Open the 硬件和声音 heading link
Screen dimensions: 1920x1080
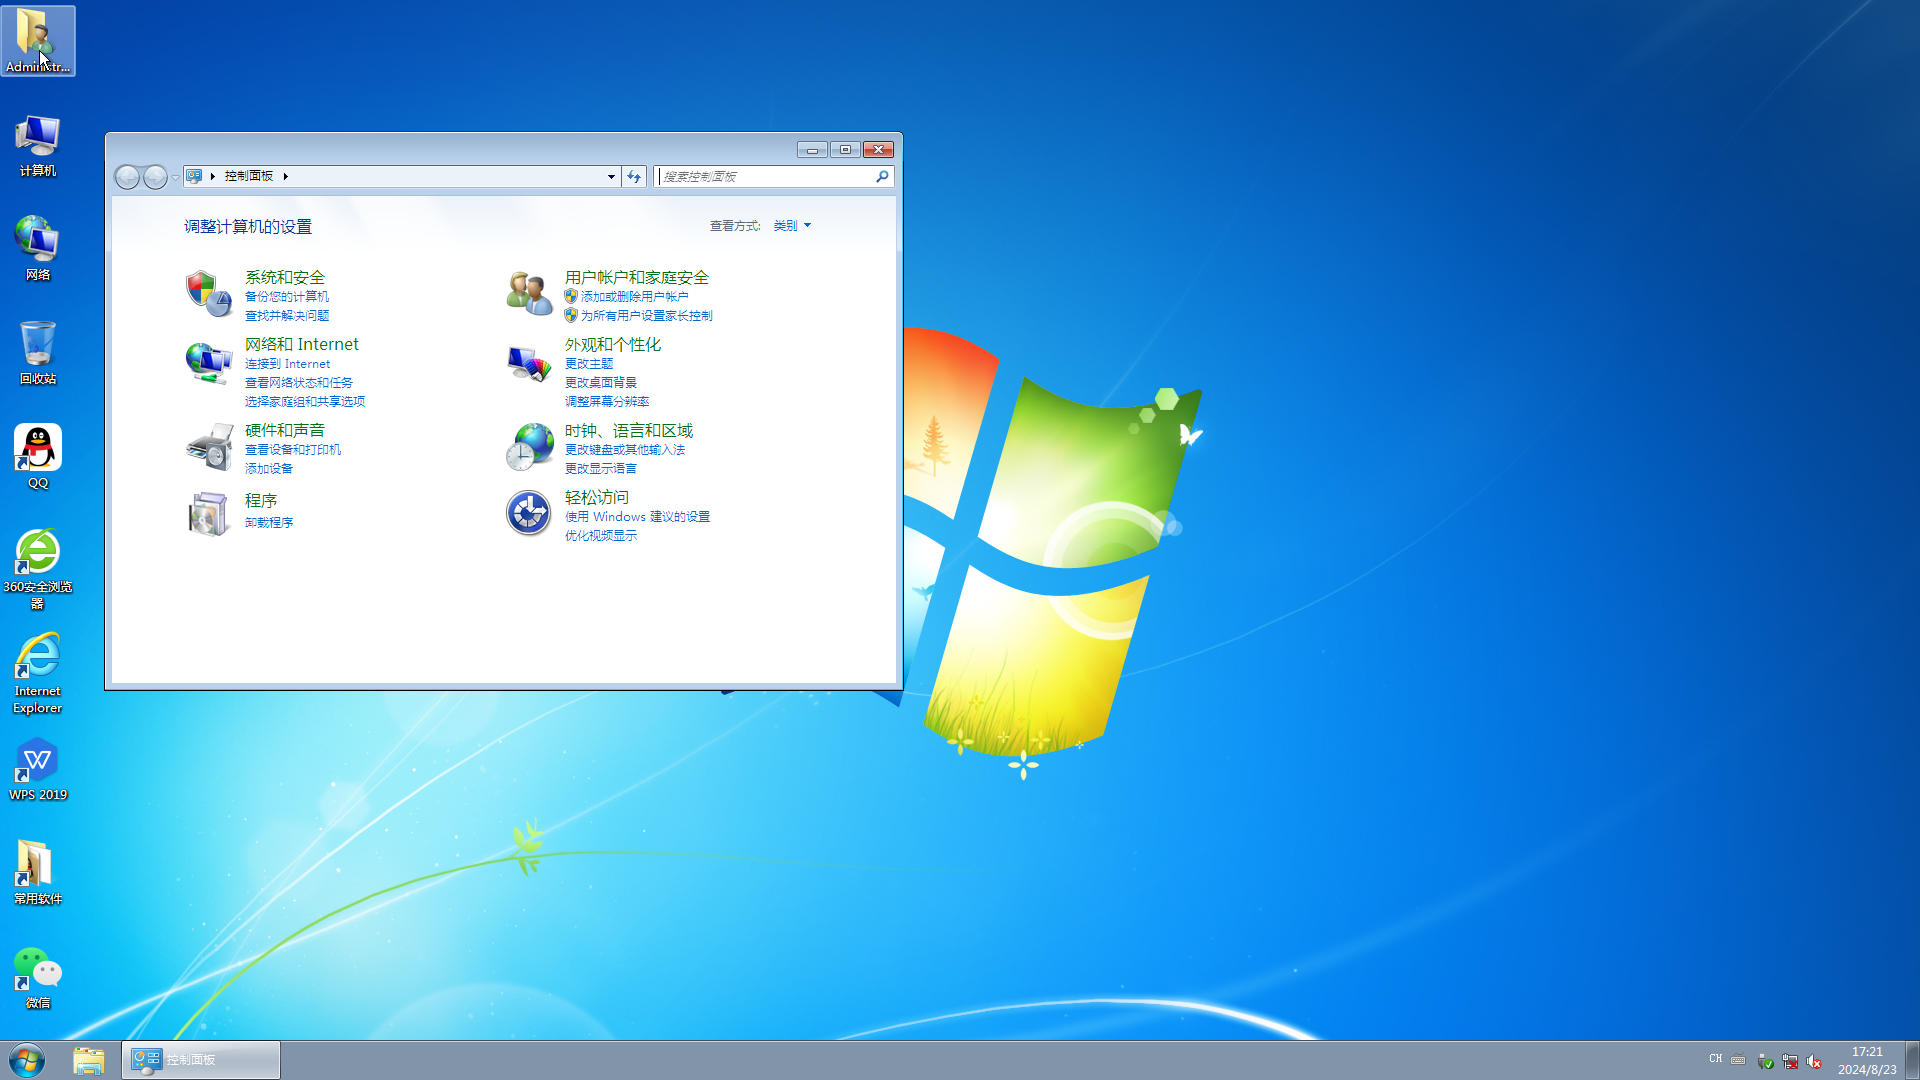(285, 430)
